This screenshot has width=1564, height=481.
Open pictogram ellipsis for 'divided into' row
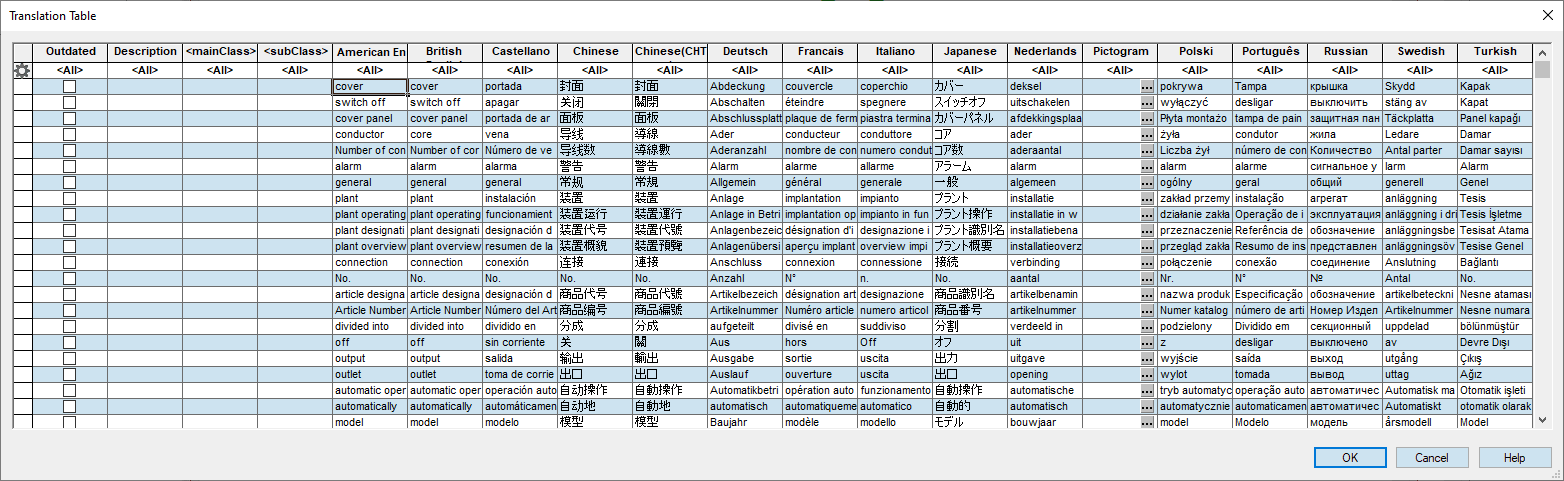click(x=1147, y=326)
